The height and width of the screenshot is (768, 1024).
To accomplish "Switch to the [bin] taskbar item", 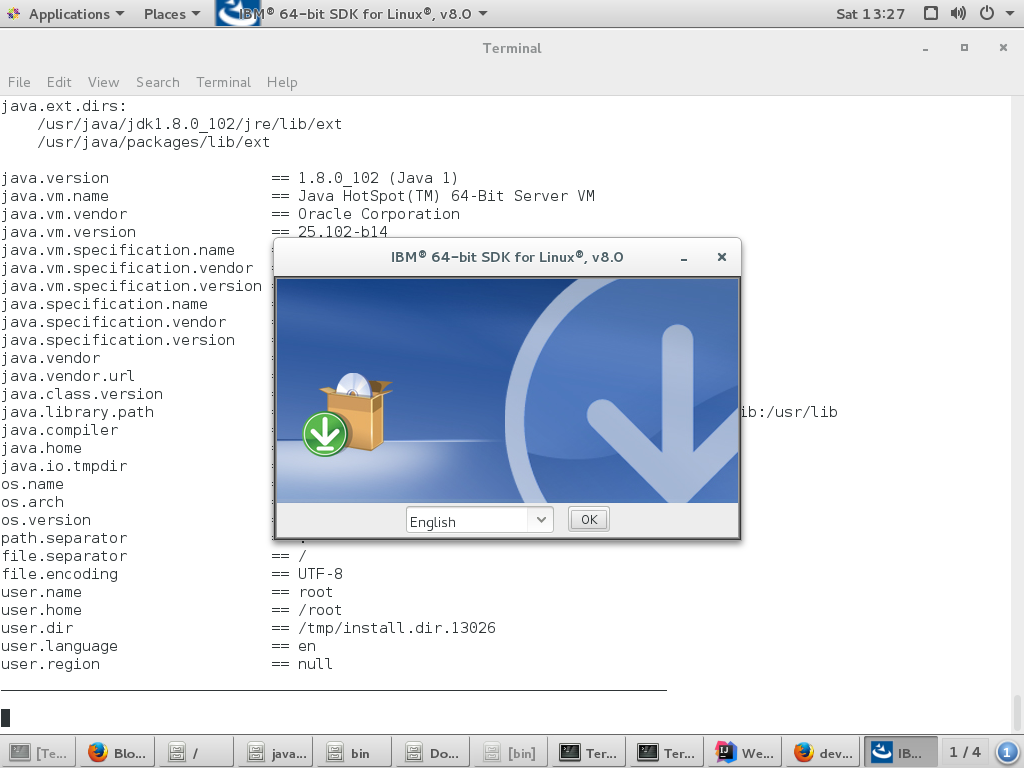I will click(510, 753).
